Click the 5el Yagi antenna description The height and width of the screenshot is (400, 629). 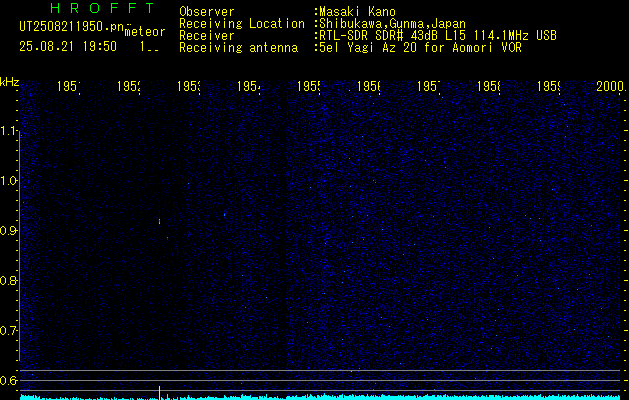point(420,48)
